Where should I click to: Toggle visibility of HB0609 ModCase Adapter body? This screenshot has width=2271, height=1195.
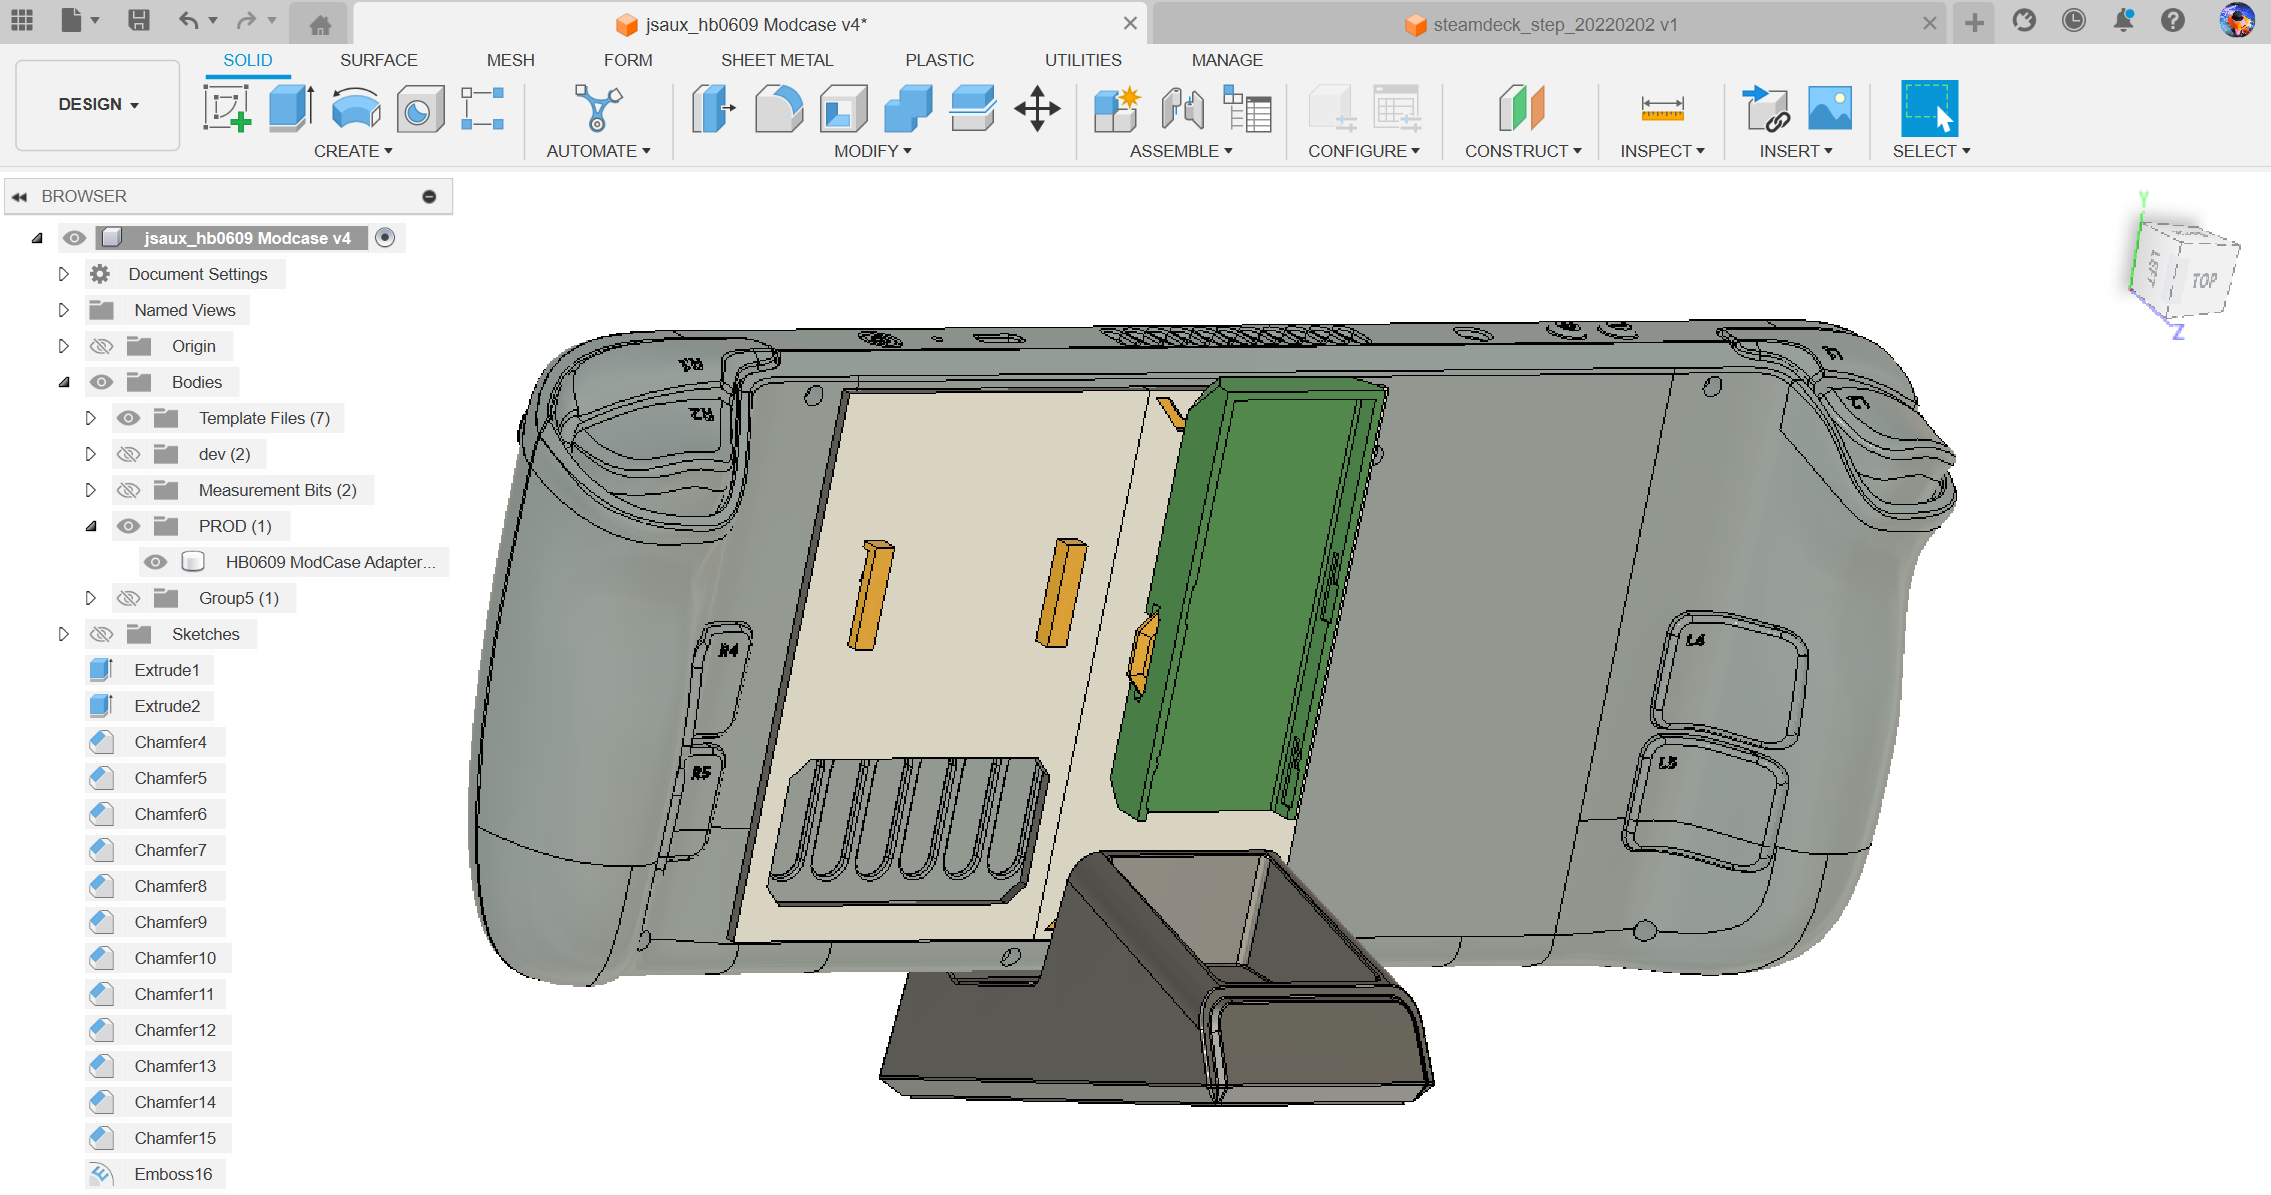[156, 561]
